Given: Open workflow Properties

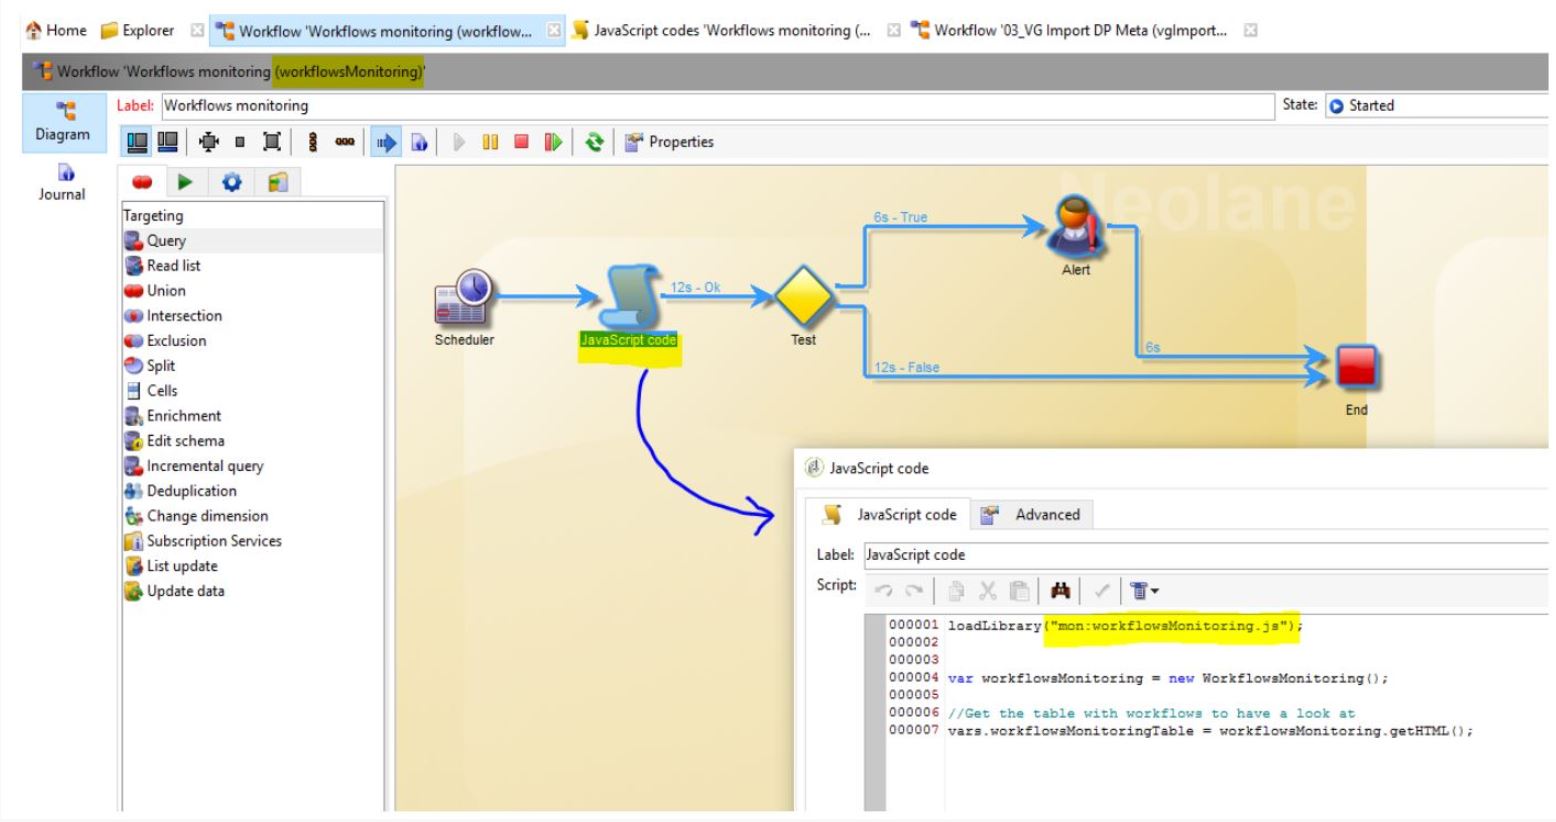Looking at the screenshot, I should click(669, 142).
